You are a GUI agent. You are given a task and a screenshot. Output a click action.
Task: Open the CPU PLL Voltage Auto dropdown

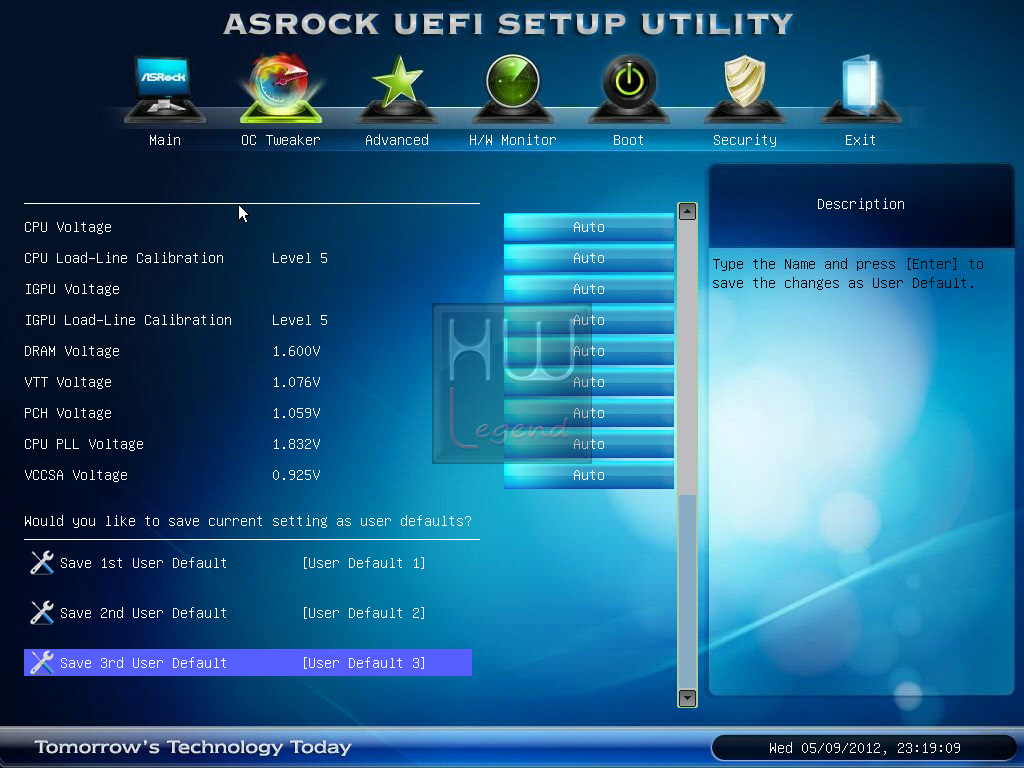point(588,444)
